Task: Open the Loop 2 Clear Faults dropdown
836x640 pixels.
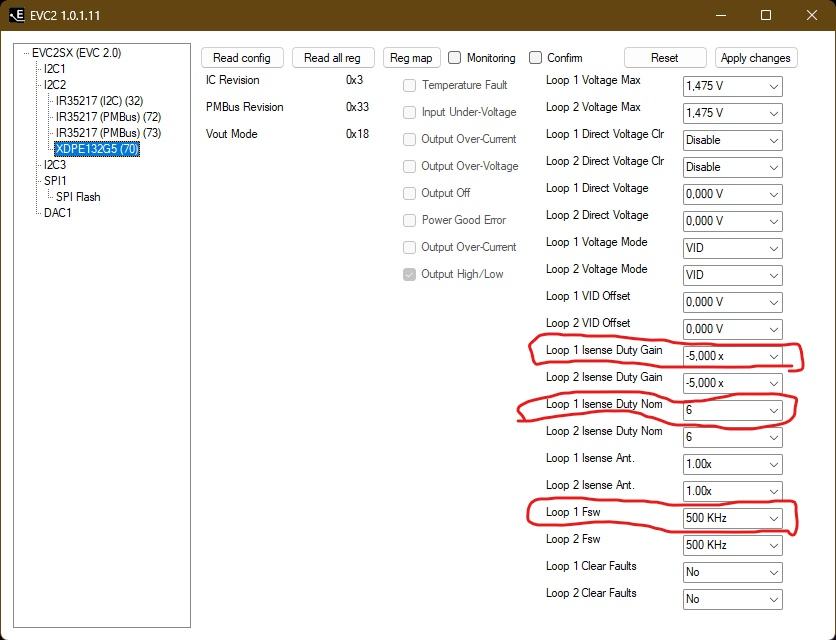Action: point(733,599)
